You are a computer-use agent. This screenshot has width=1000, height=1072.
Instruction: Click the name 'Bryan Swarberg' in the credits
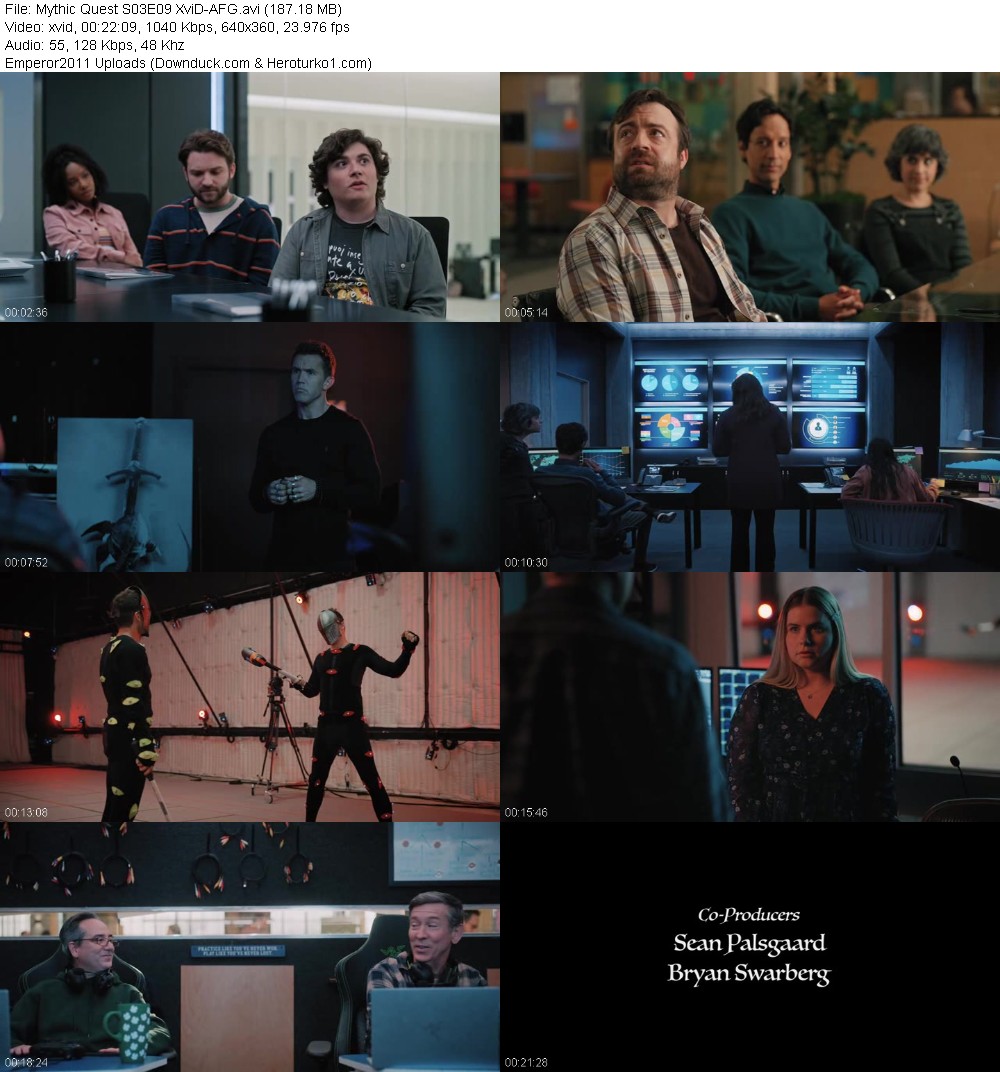(749, 974)
